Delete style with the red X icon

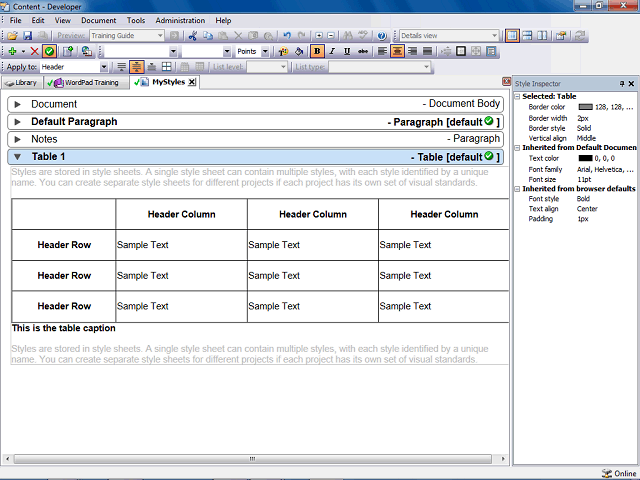[35, 51]
